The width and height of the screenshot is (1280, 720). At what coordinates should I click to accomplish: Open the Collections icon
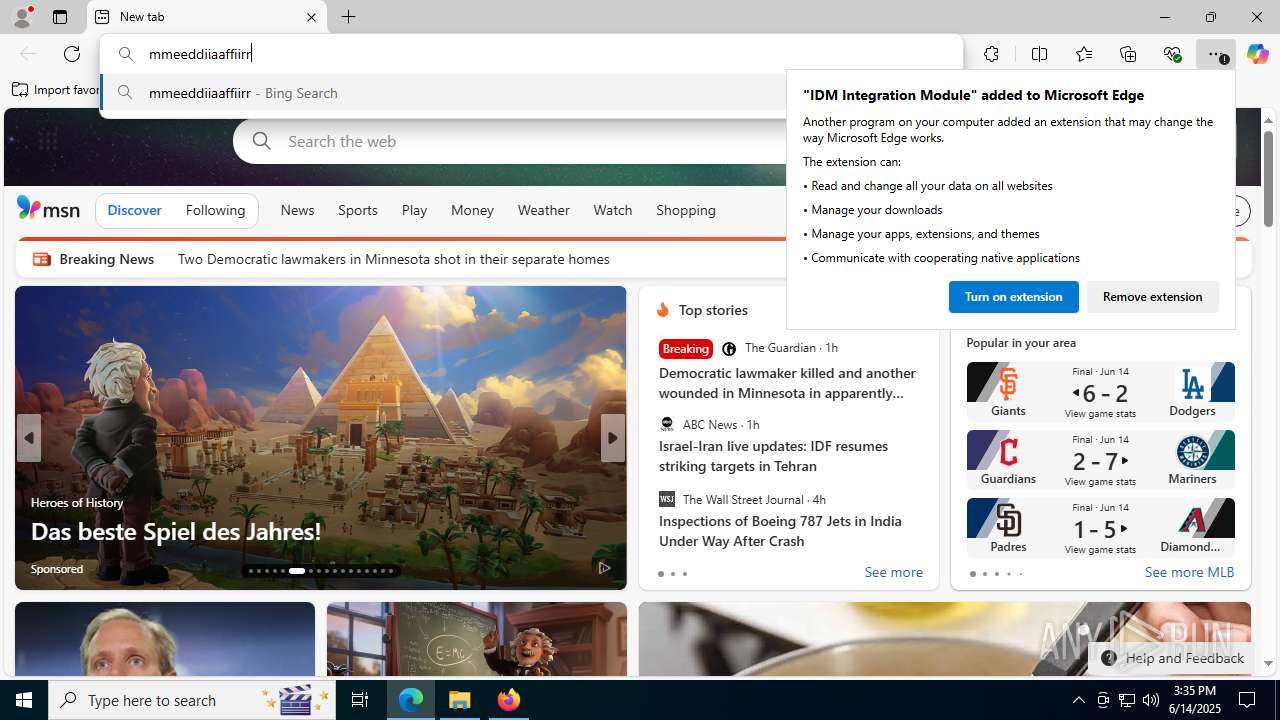1128,54
